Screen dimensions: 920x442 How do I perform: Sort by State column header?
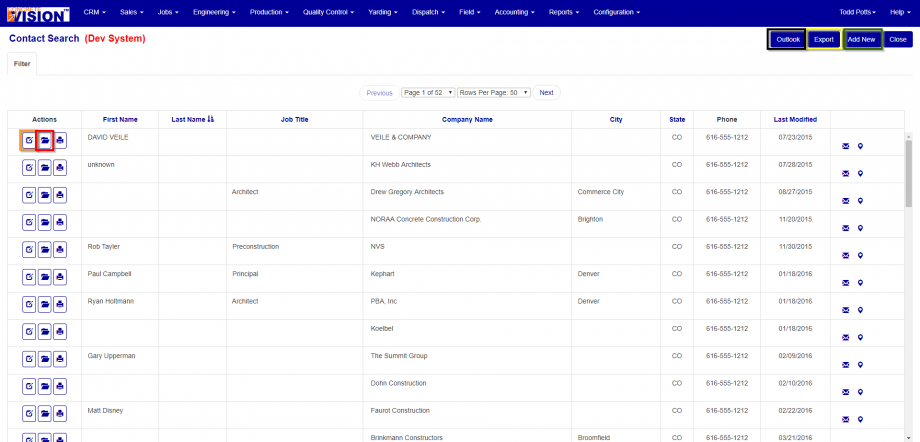[677, 119]
